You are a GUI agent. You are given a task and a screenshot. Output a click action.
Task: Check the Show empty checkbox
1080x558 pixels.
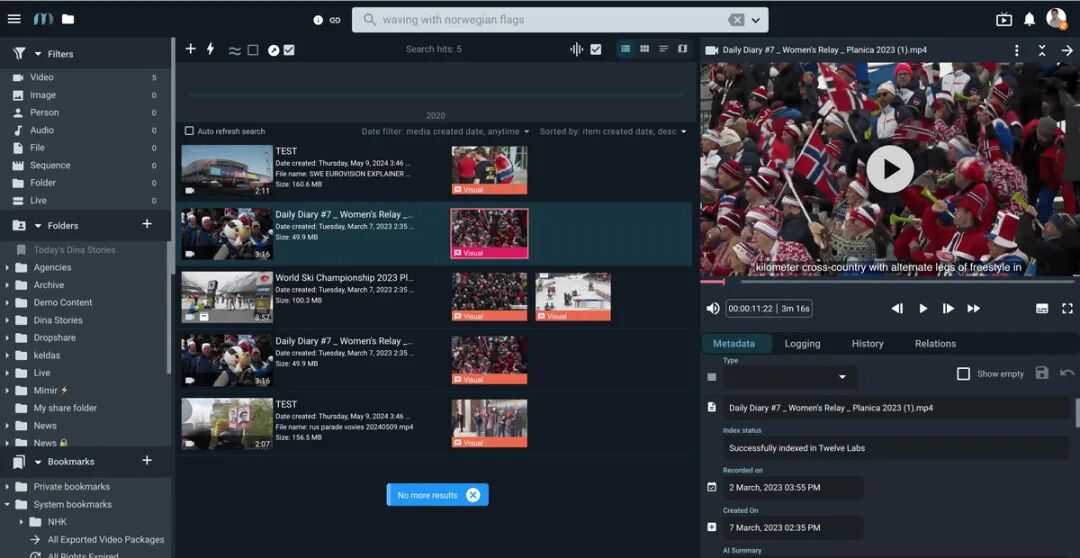pos(963,374)
